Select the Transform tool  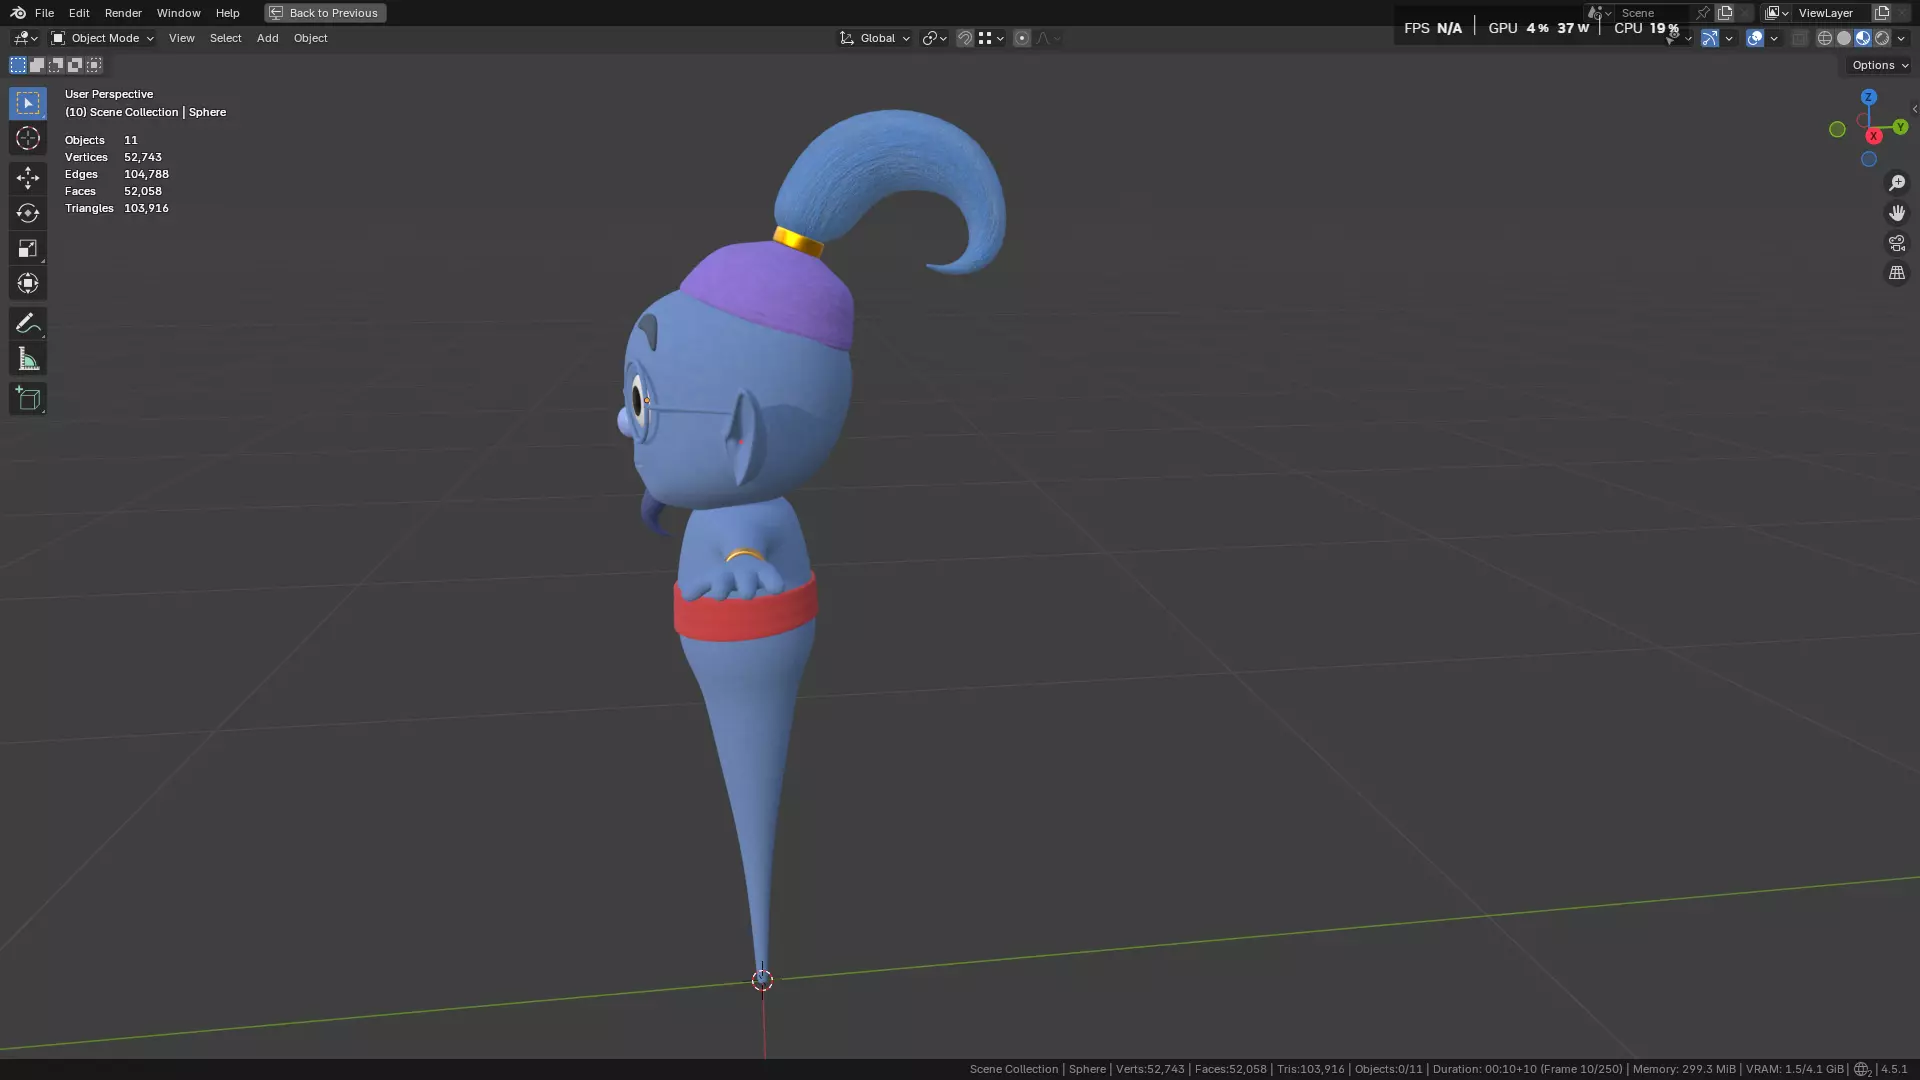click(28, 283)
